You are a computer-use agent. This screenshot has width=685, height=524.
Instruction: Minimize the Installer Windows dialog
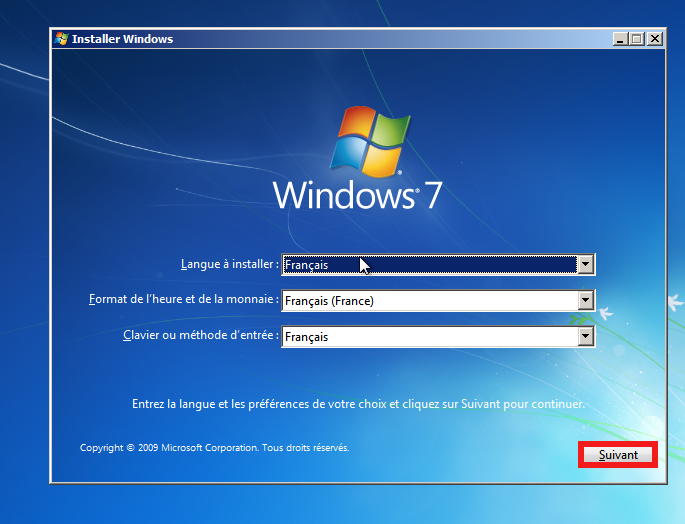pyautogui.click(x=621, y=39)
